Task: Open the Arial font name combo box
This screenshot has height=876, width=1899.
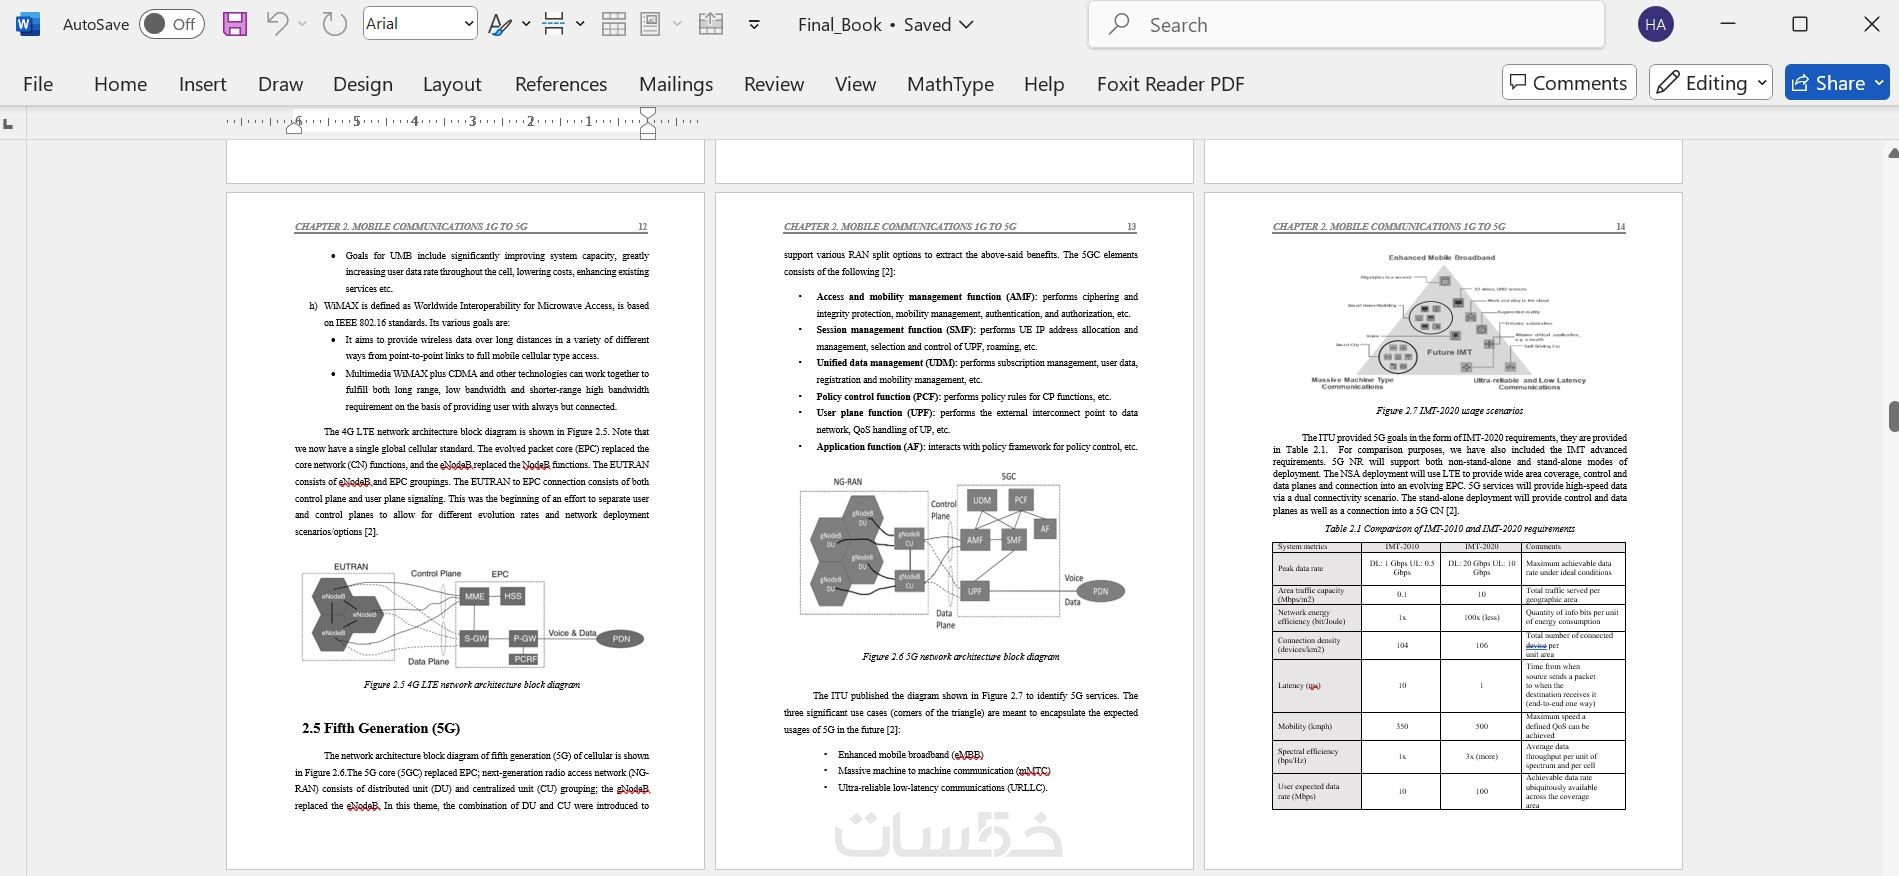Action: click(x=419, y=24)
